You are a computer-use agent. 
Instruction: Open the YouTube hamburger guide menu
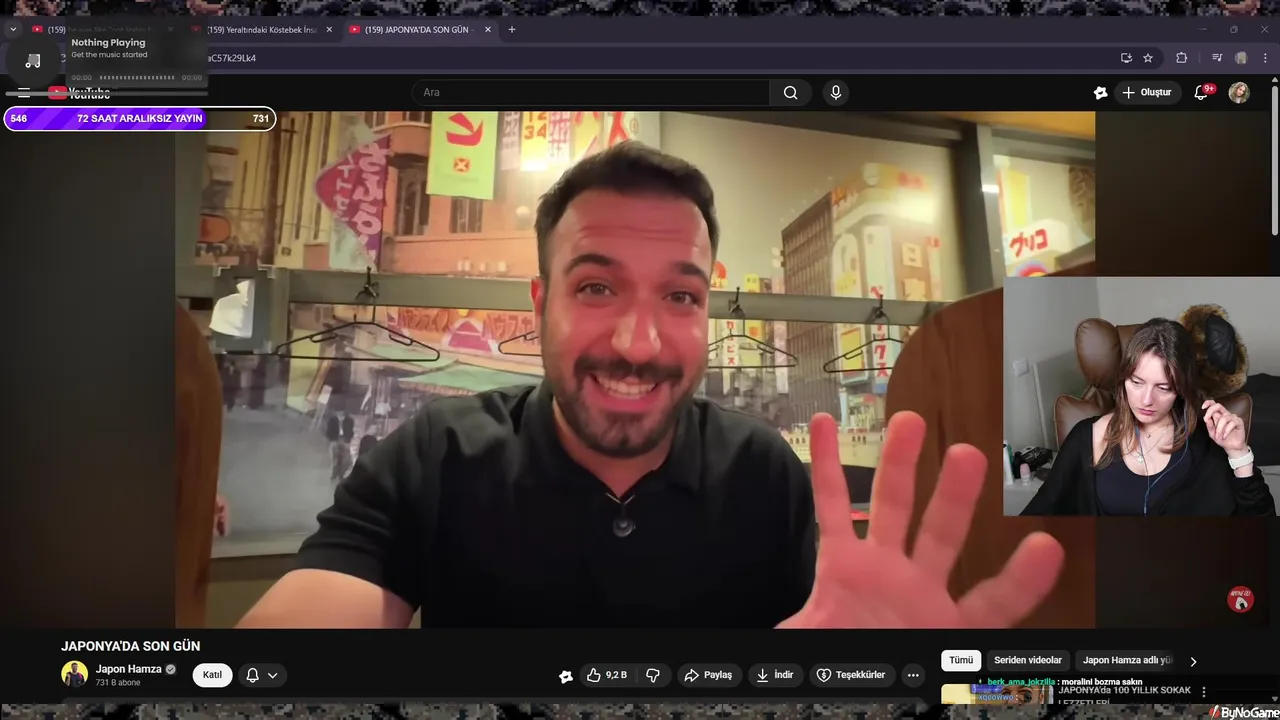[x=24, y=93]
